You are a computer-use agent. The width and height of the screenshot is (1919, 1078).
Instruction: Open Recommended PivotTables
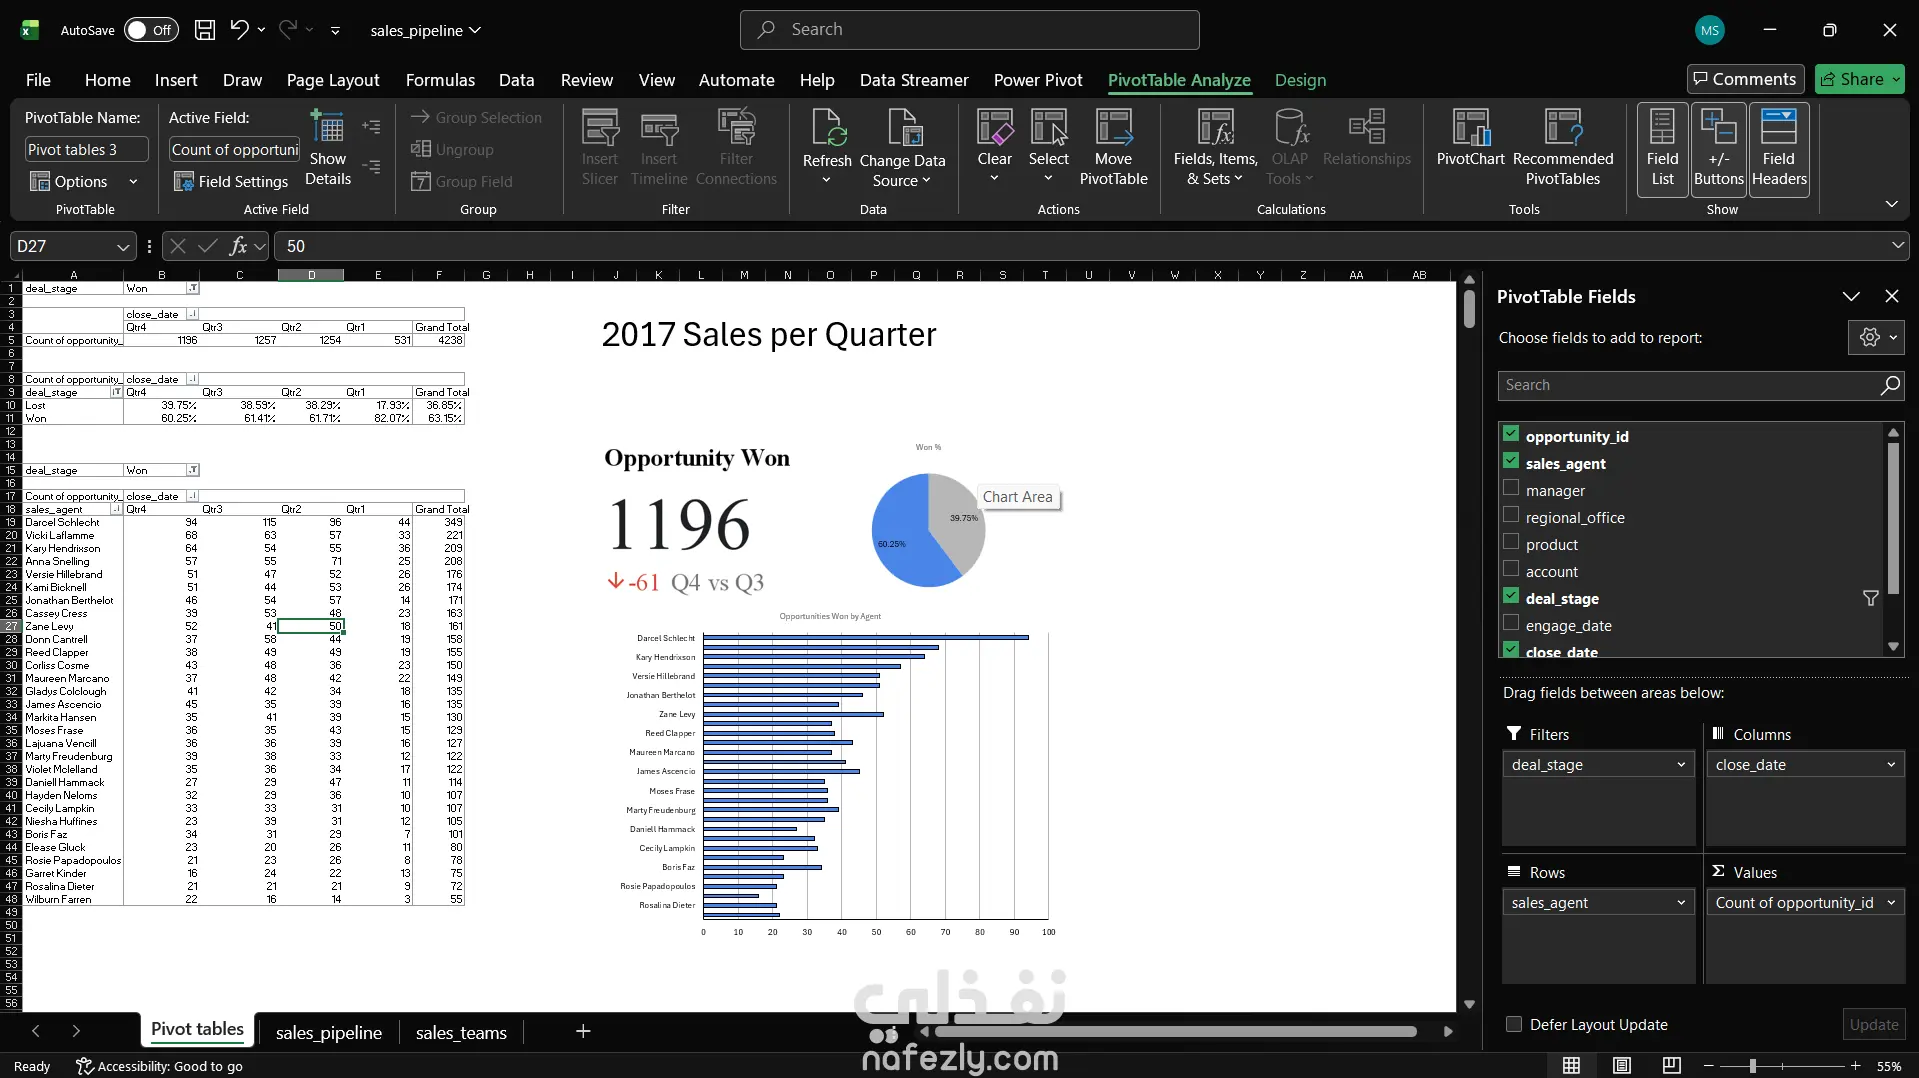click(1562, 147)
